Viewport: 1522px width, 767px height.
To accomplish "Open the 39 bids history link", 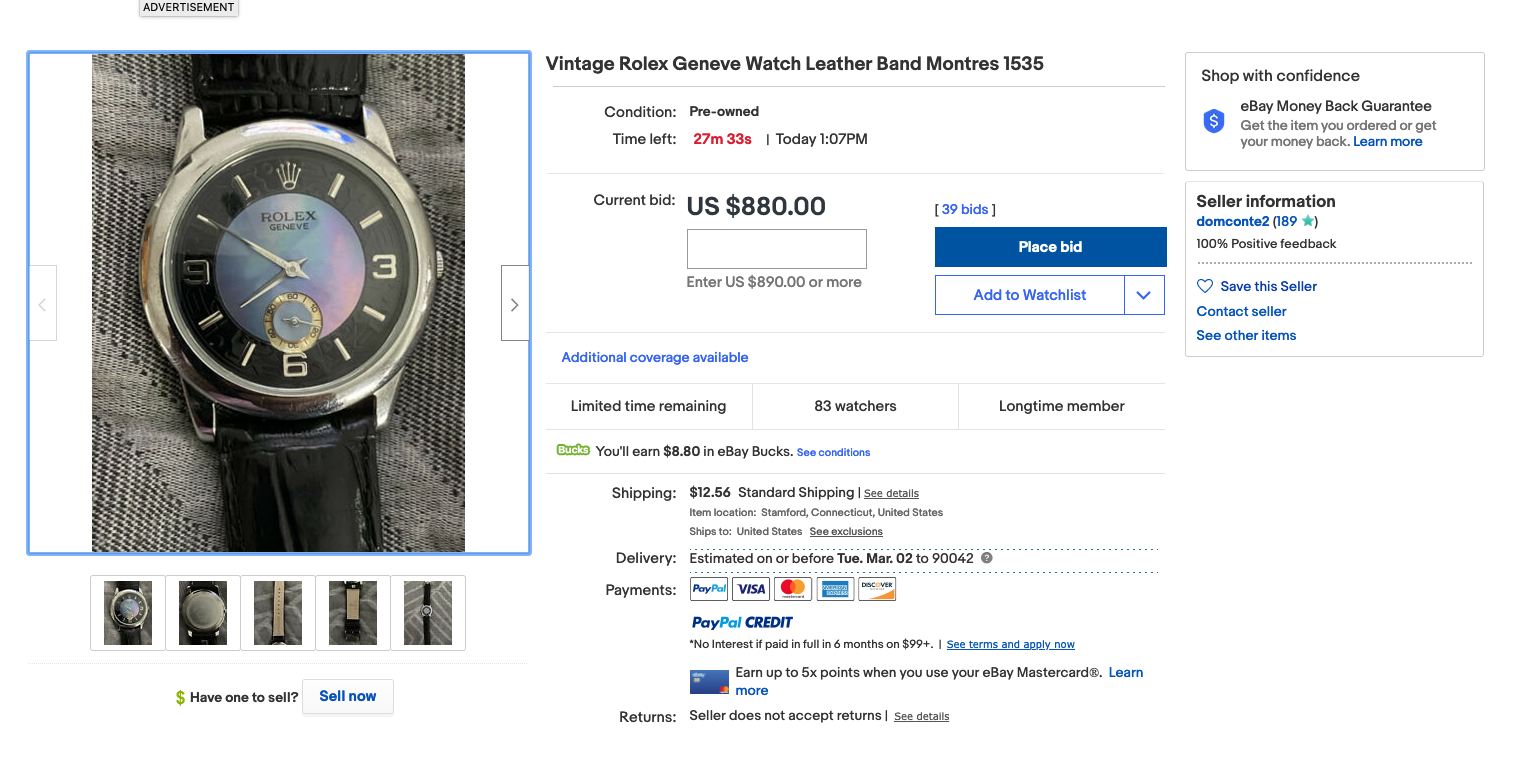I will (965, 209).
